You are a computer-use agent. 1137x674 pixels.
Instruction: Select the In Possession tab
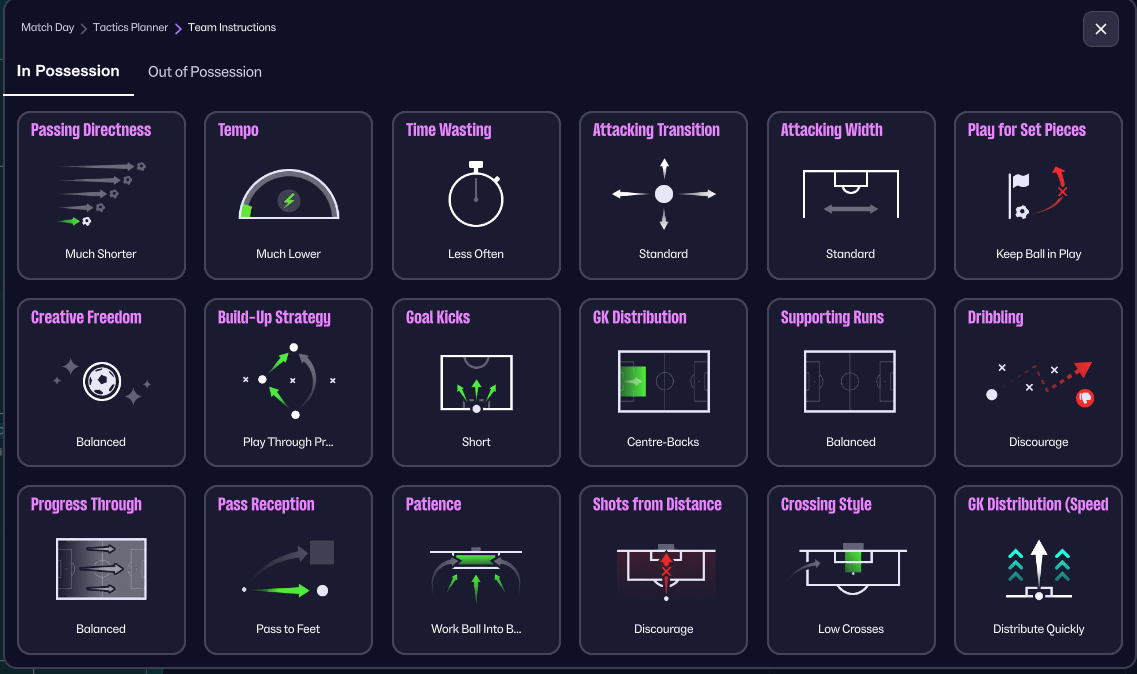(x=68, y=72)
